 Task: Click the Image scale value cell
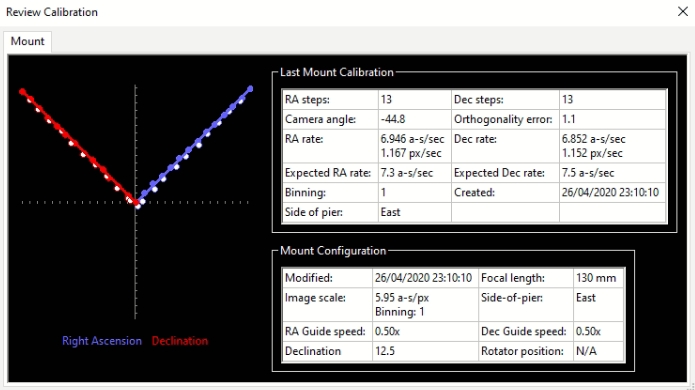pos(425,304)
